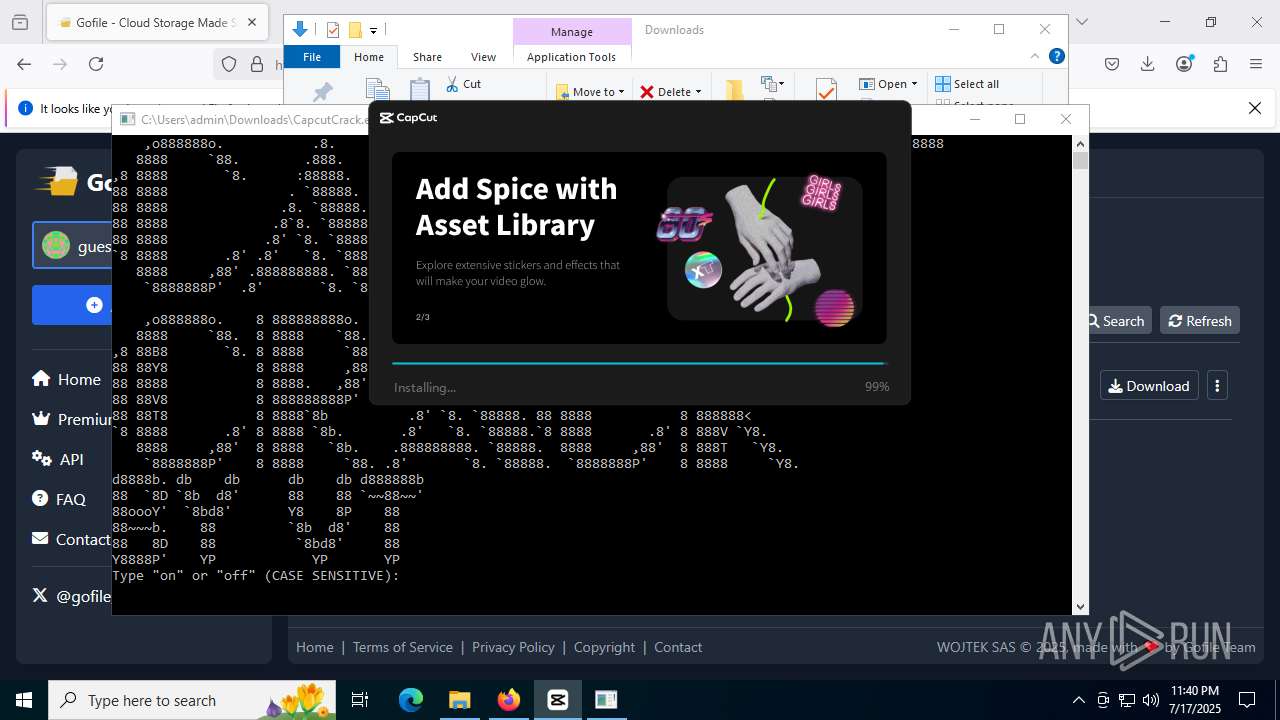This screenshot has height=720, width=1280.
Task: Open the Premium sidebar link
Action: (71, 419)
